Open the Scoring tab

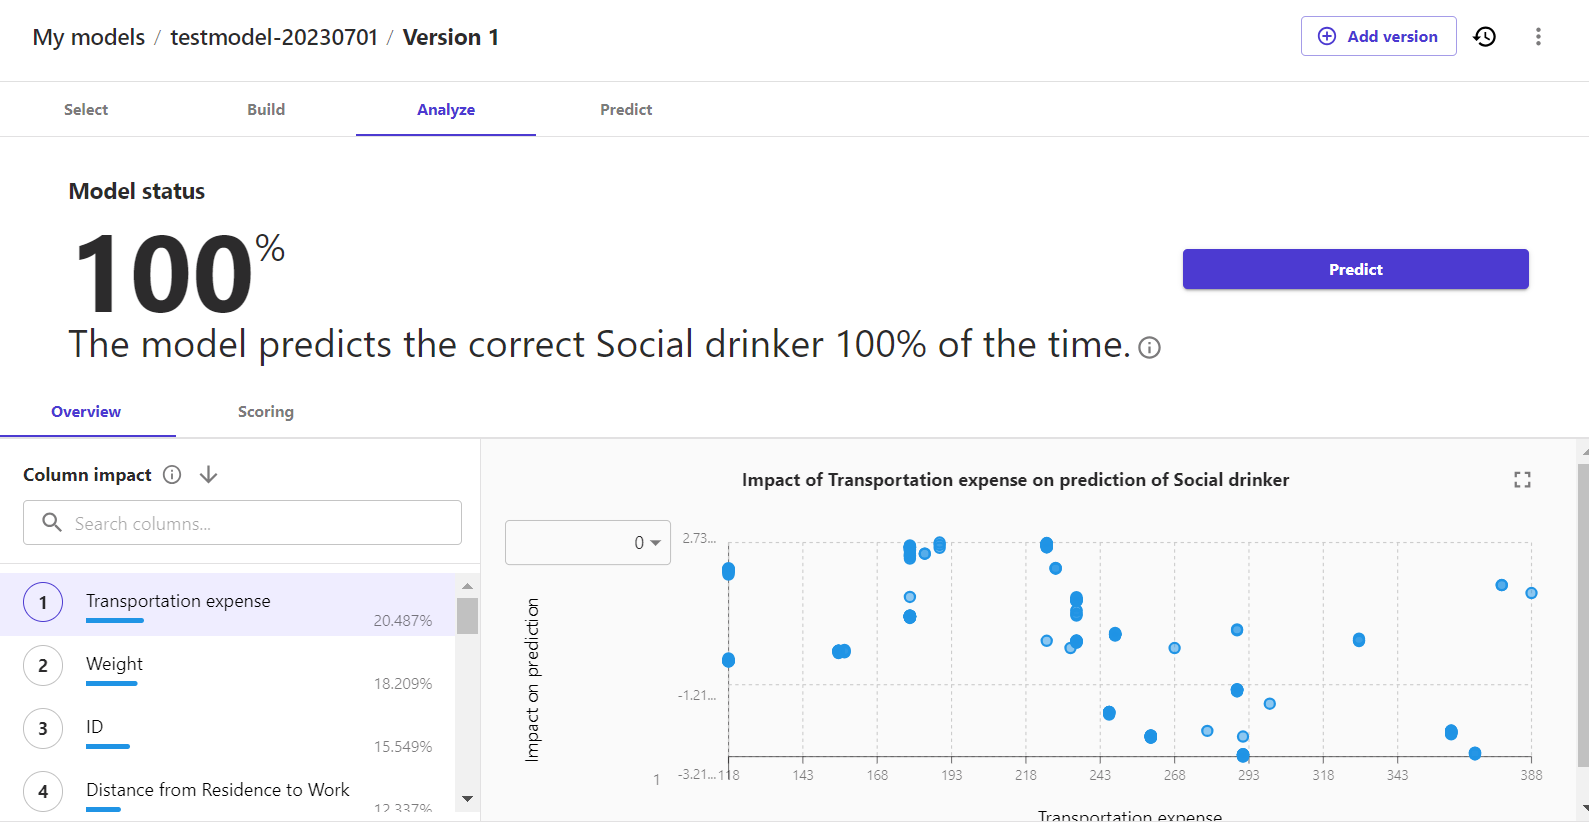266,412
